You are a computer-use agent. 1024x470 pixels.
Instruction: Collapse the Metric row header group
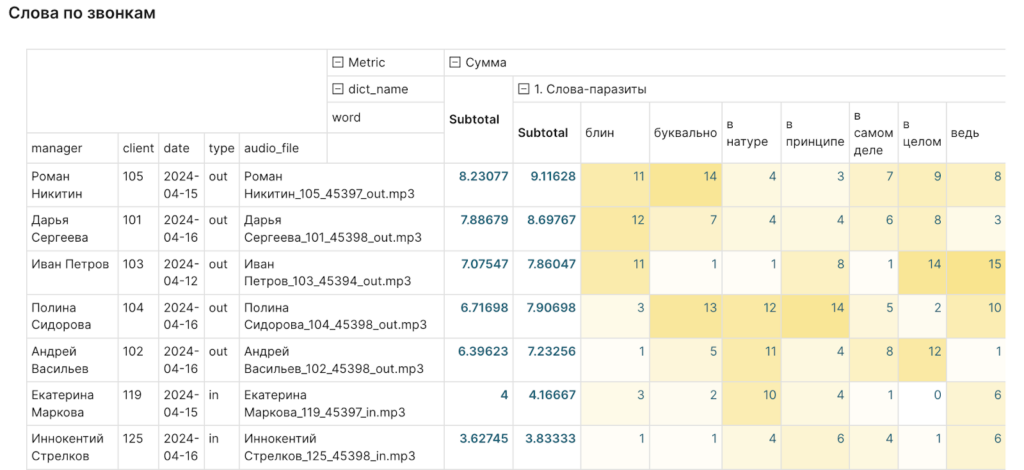[338, 63]
